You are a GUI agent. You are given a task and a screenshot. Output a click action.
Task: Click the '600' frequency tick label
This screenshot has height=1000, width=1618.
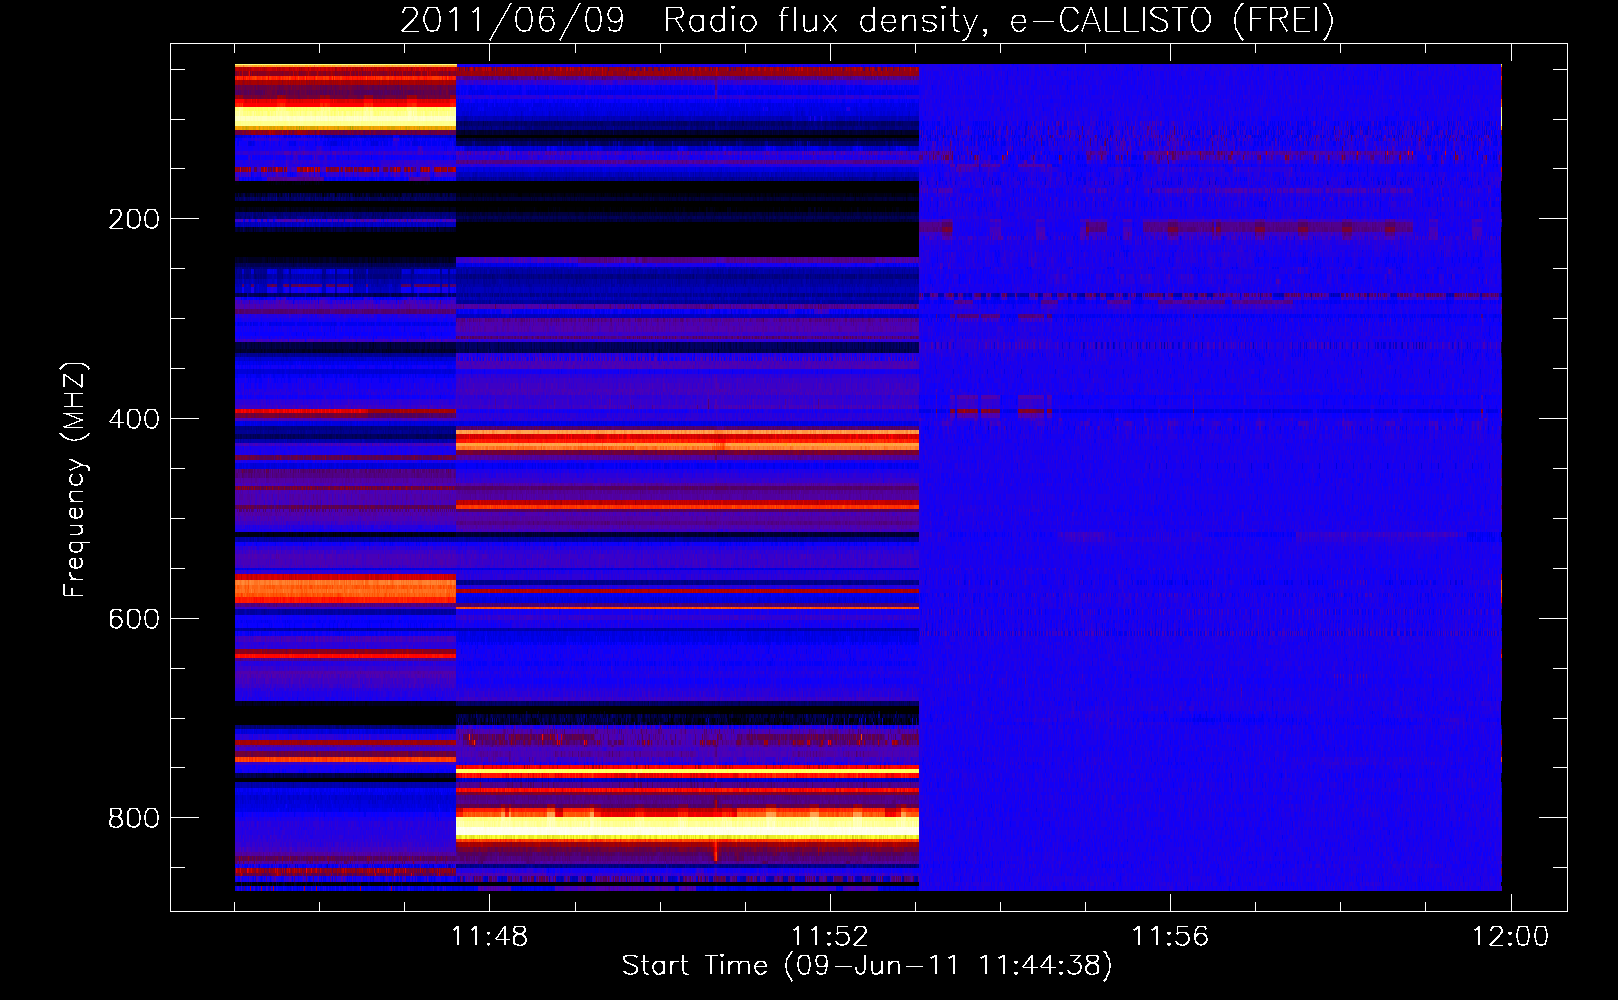(x=134, y=619)
